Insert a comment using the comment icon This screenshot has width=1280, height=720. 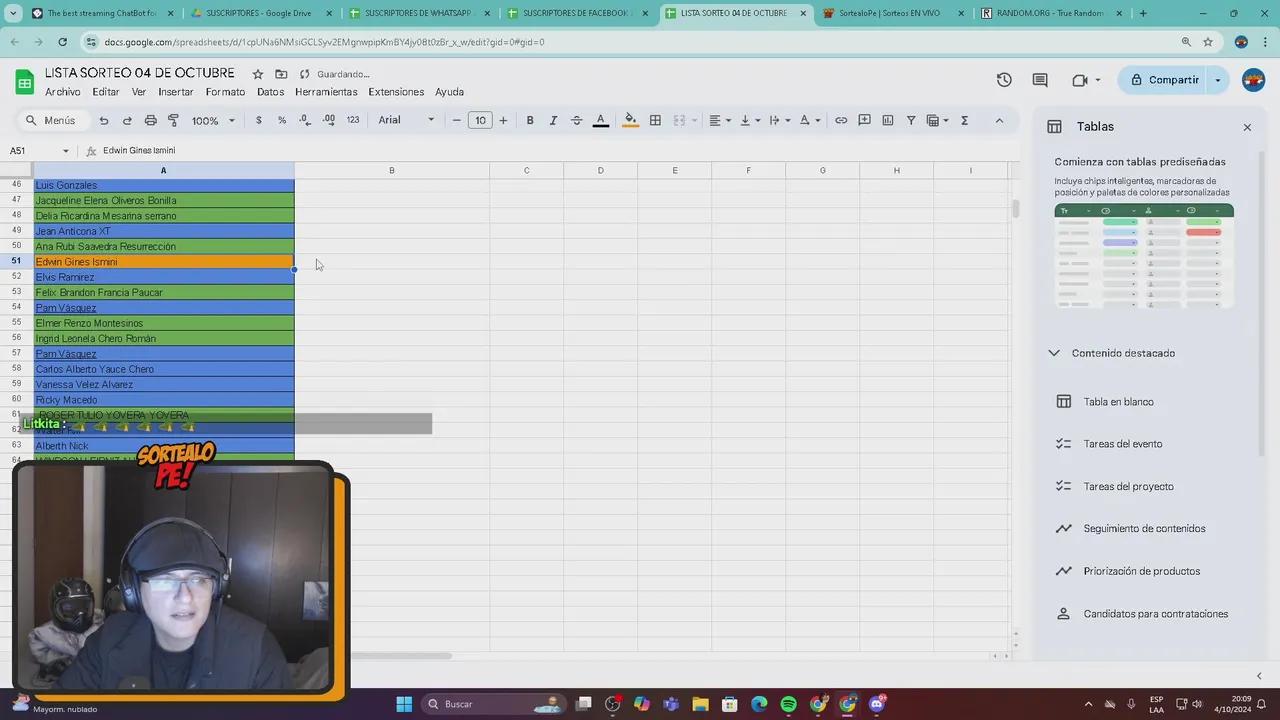tap(864, 120)
